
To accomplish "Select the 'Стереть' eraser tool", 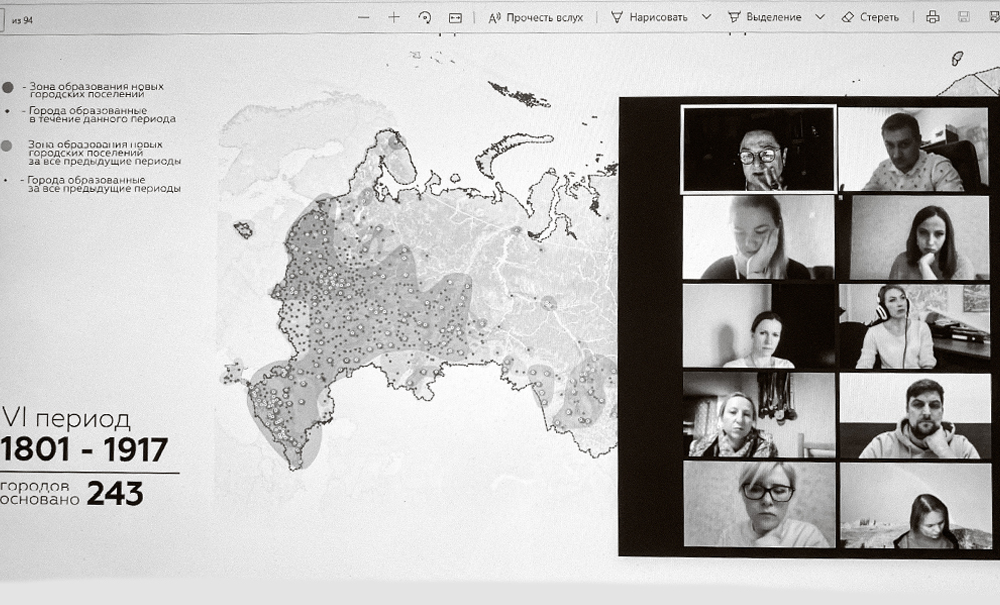I will 870,17.
